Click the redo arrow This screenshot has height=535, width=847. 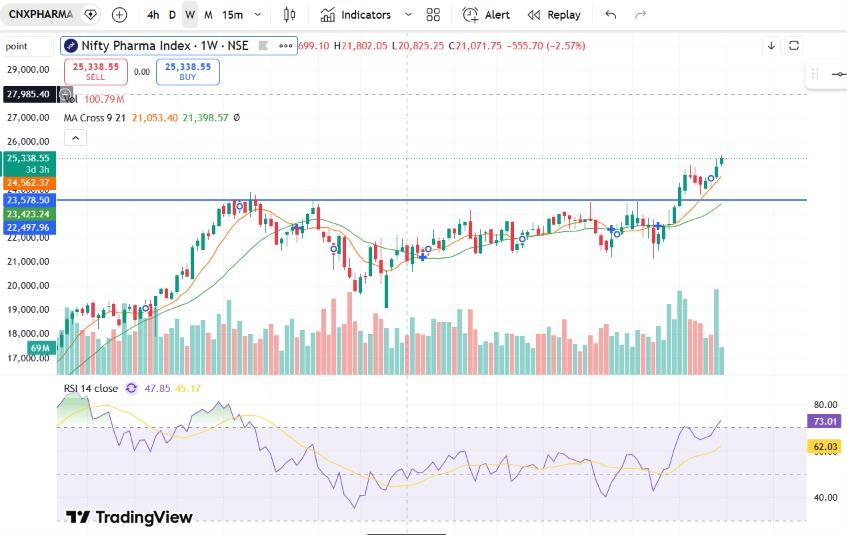pyautogui.click(x=640, y=15)
